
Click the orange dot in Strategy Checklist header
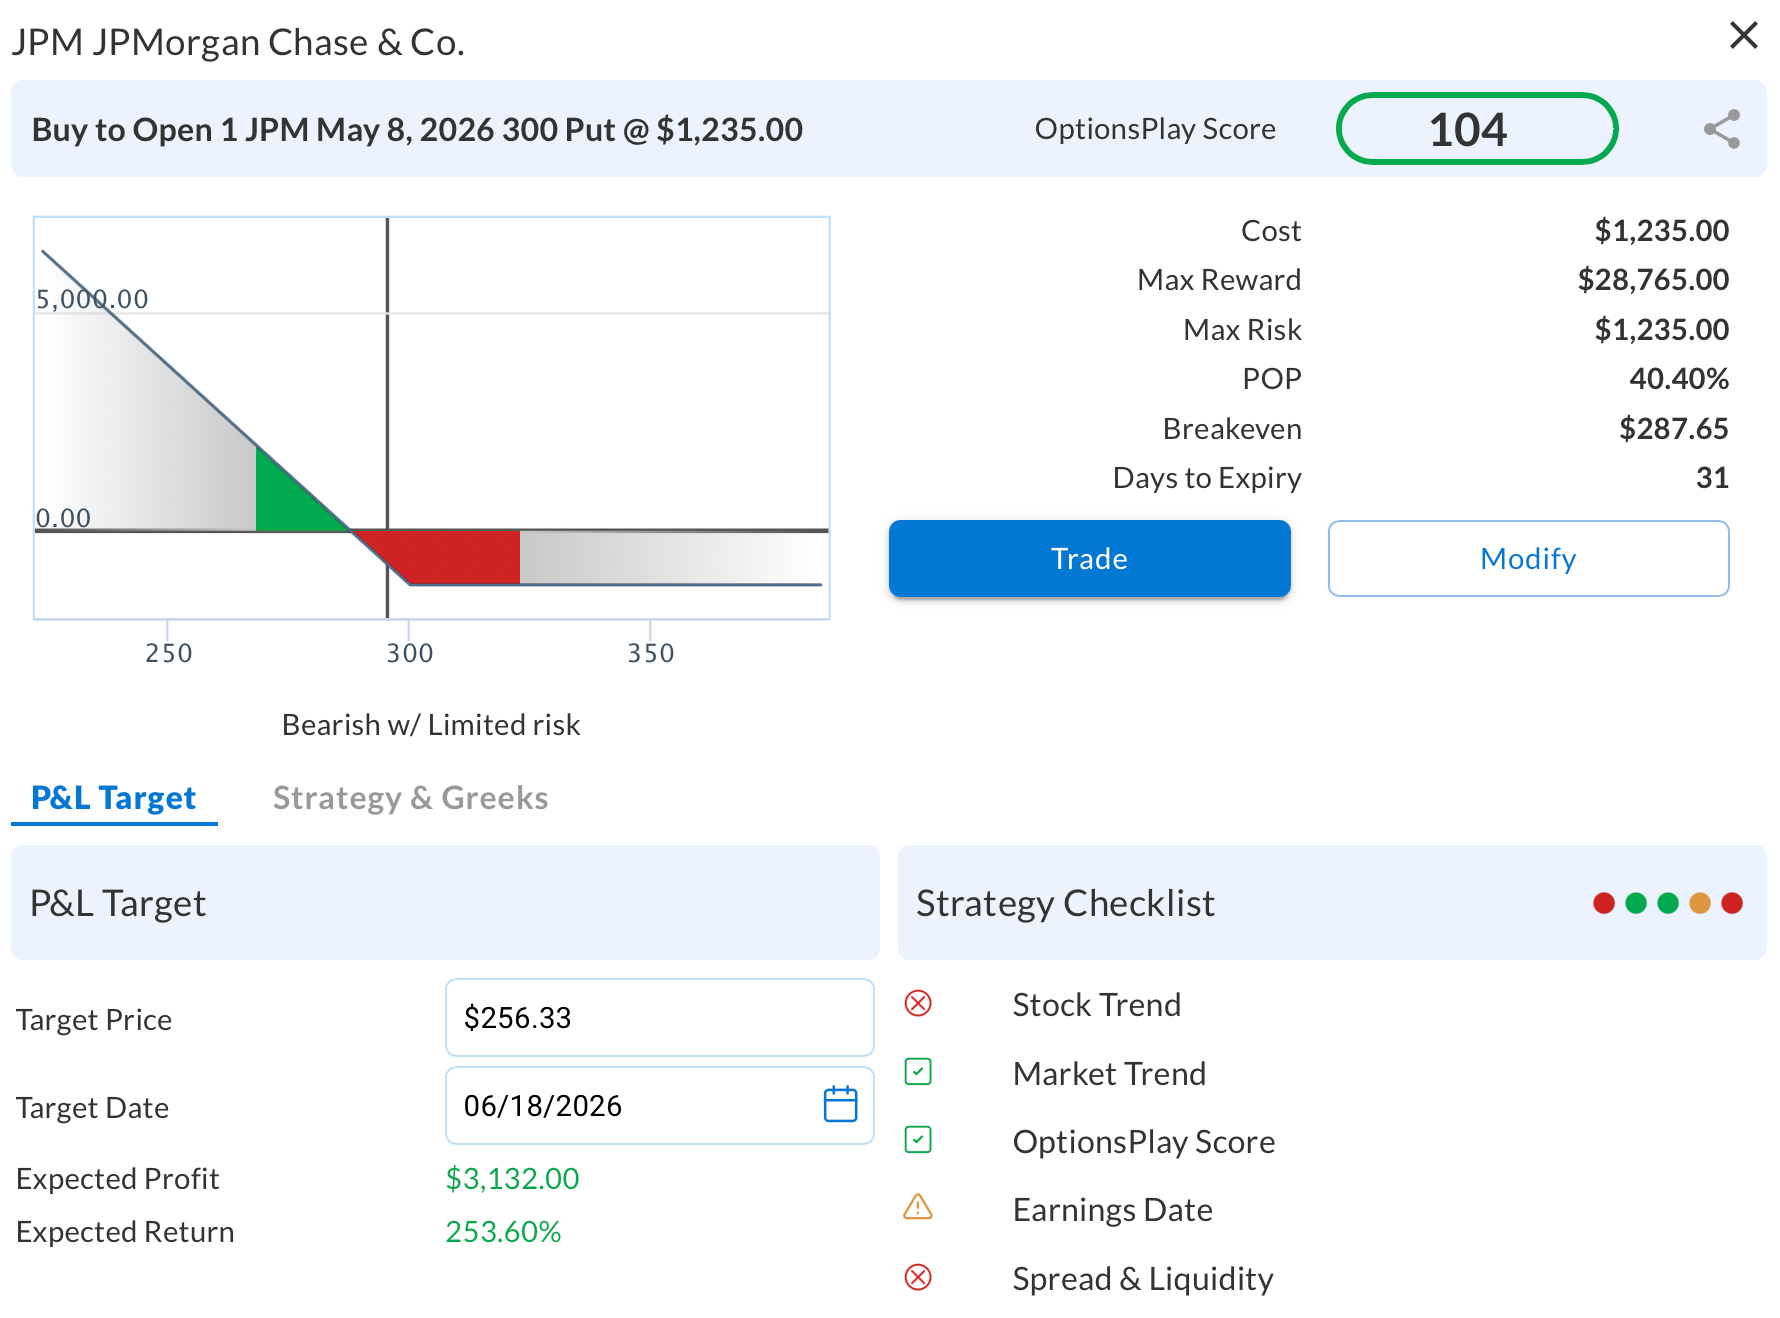1700,903
